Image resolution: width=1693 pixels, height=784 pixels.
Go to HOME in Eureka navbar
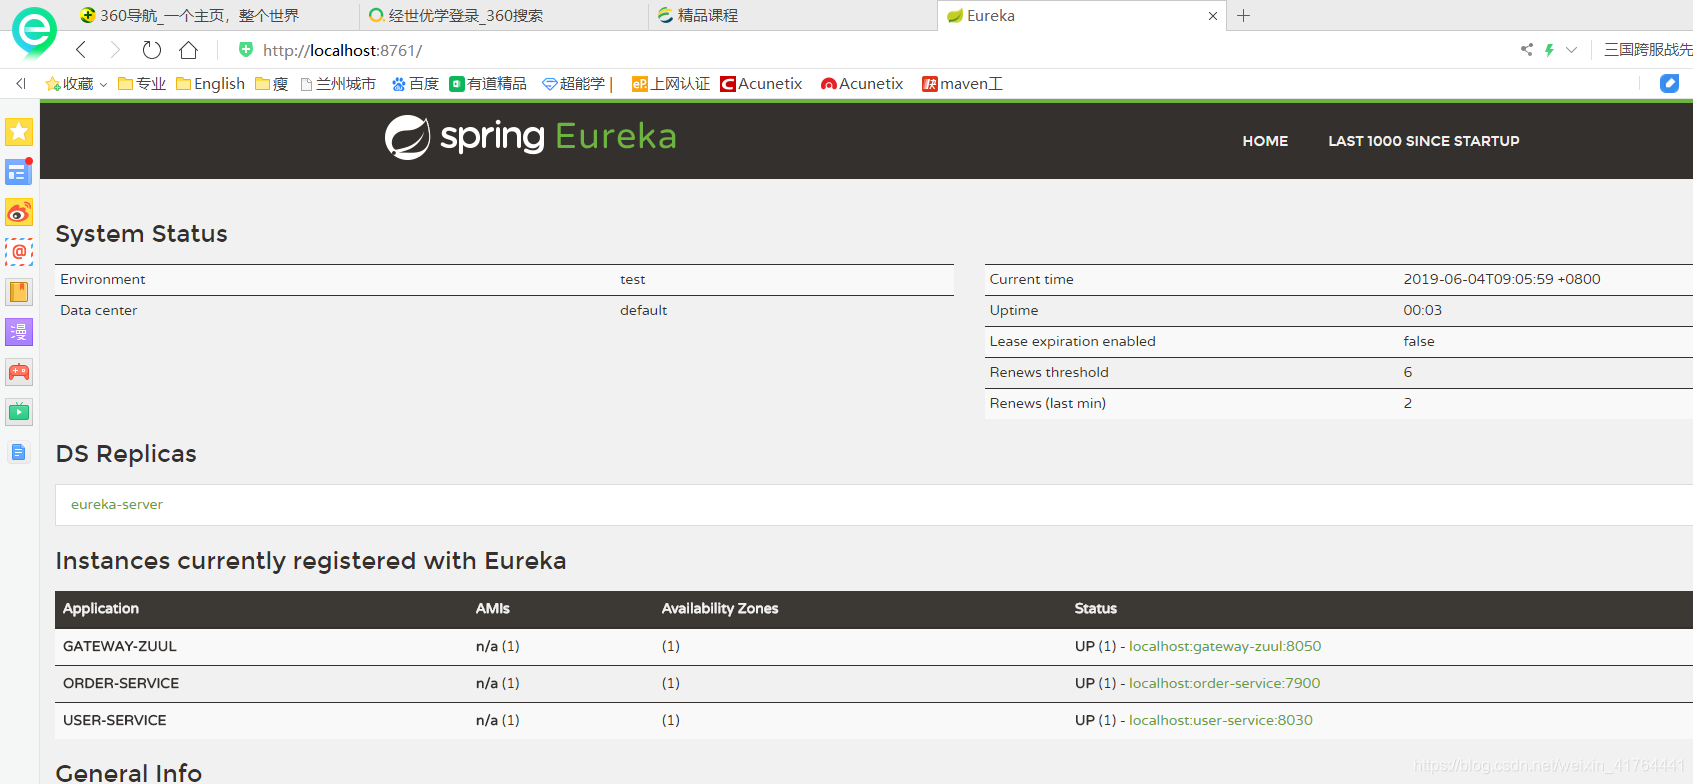pyautogui.click(x=1265, y=141)
